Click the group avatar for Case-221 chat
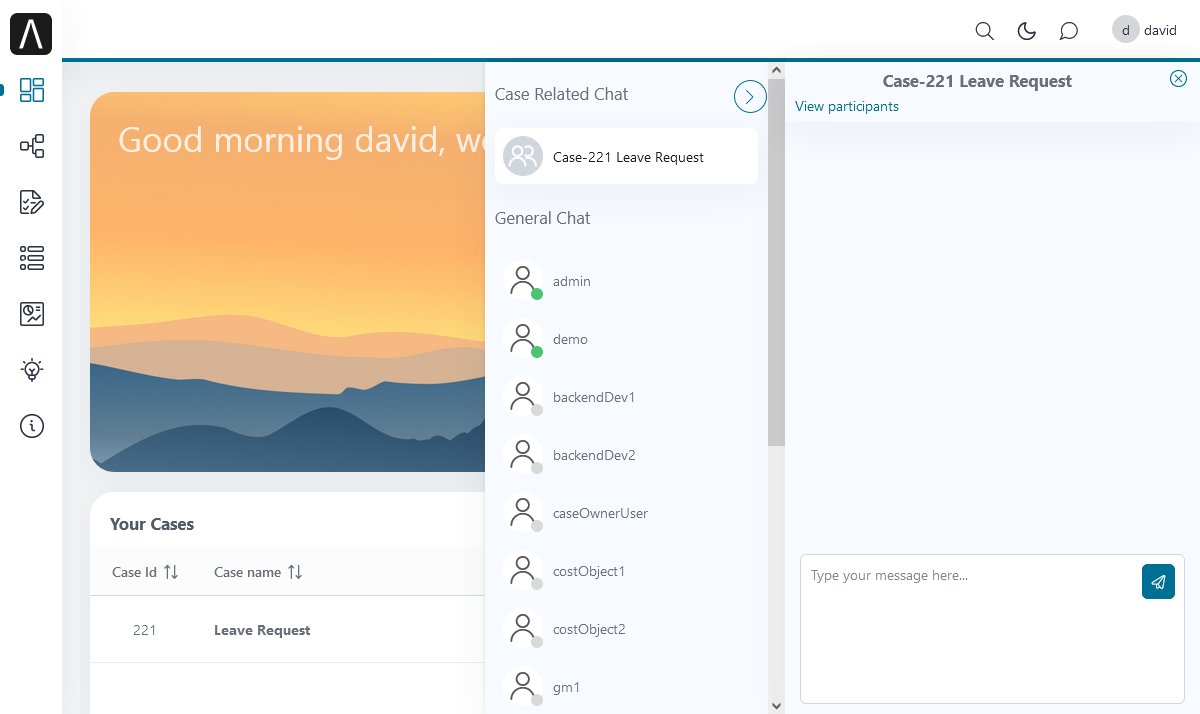 click(523, 156)
